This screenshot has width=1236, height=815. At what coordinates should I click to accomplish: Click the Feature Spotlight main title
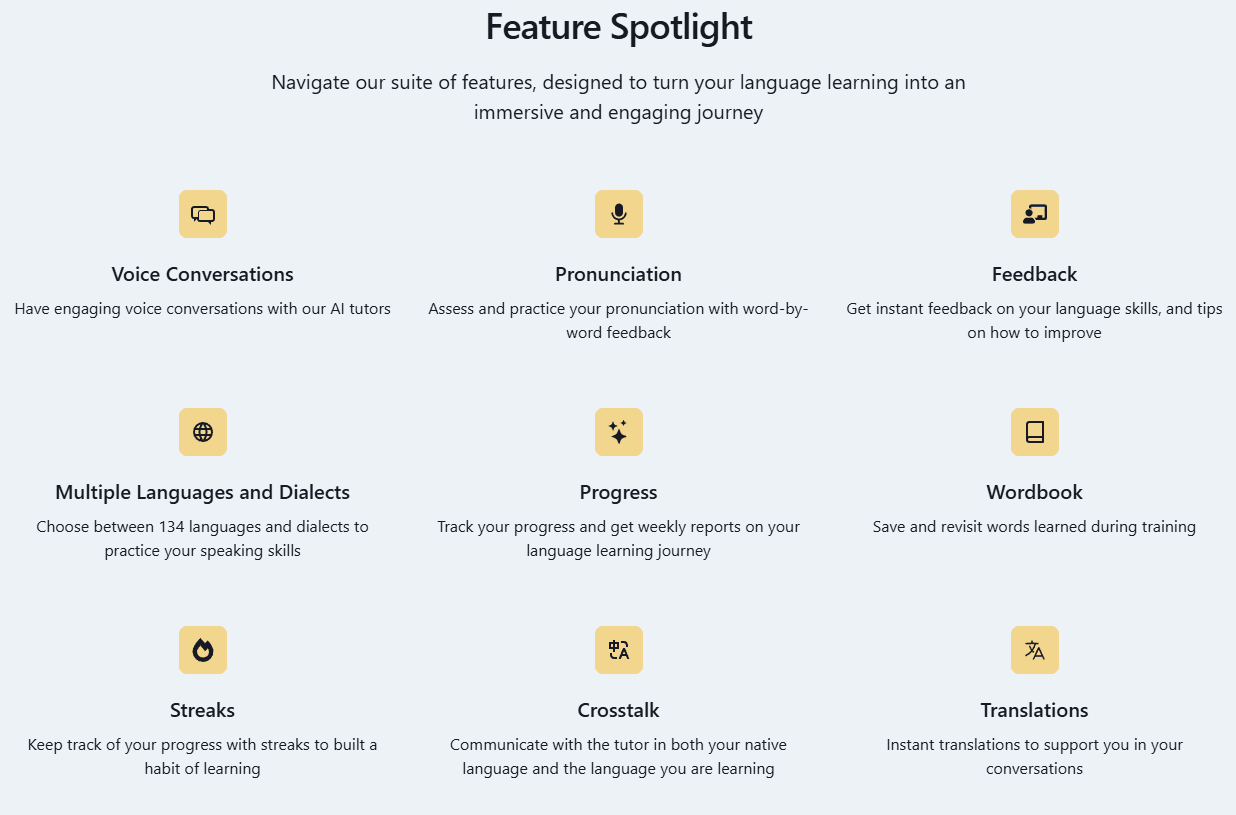(x=619, y=27)
